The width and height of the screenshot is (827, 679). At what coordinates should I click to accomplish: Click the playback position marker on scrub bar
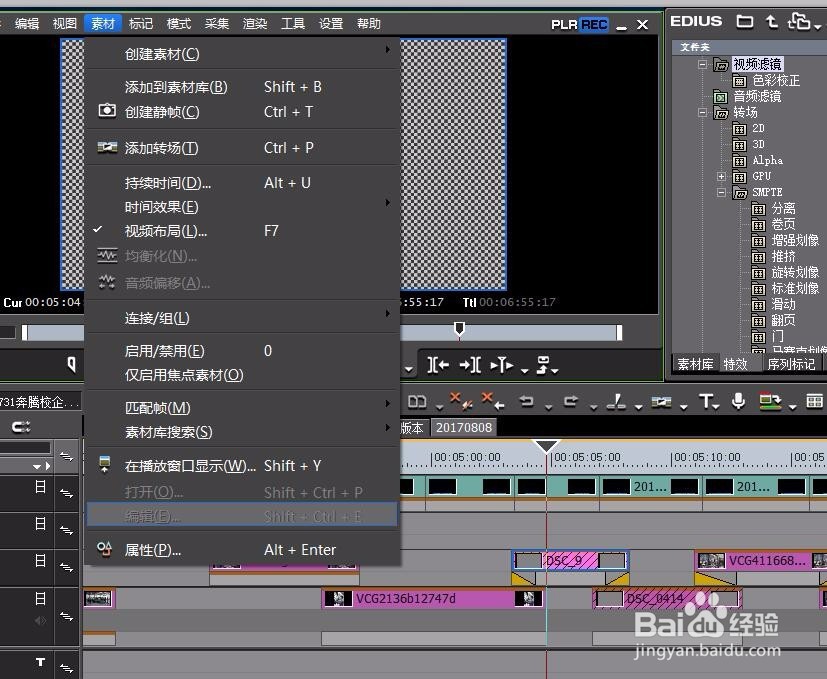(x=459, y=329)
